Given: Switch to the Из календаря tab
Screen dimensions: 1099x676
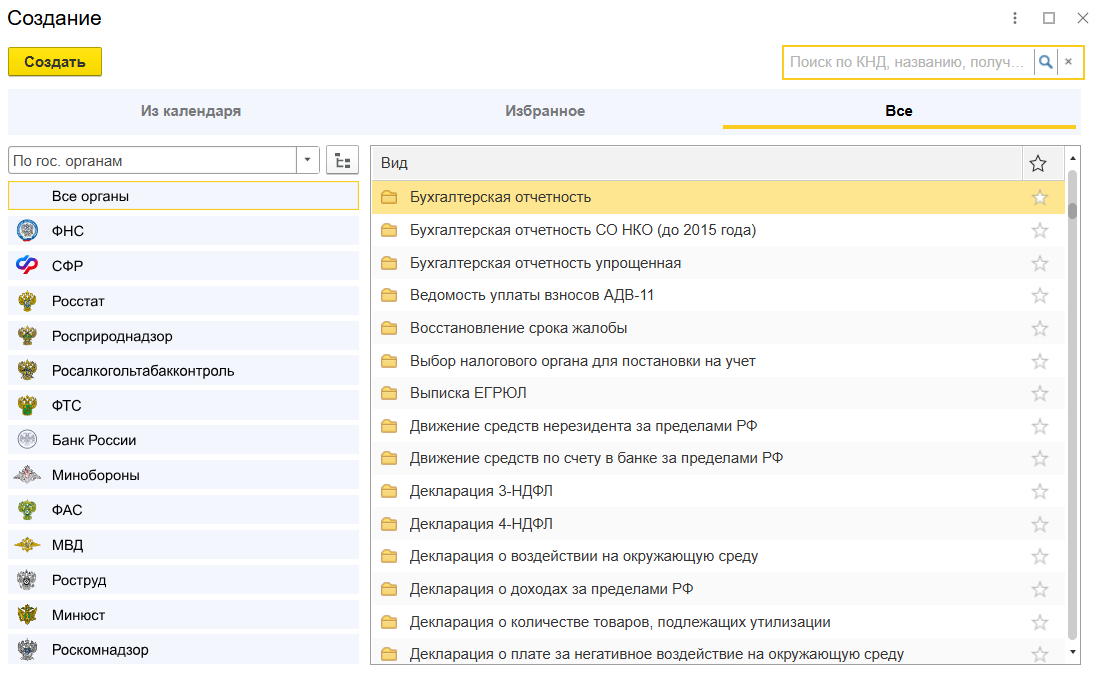Looking at the screenshot, I should pos(190,111).
